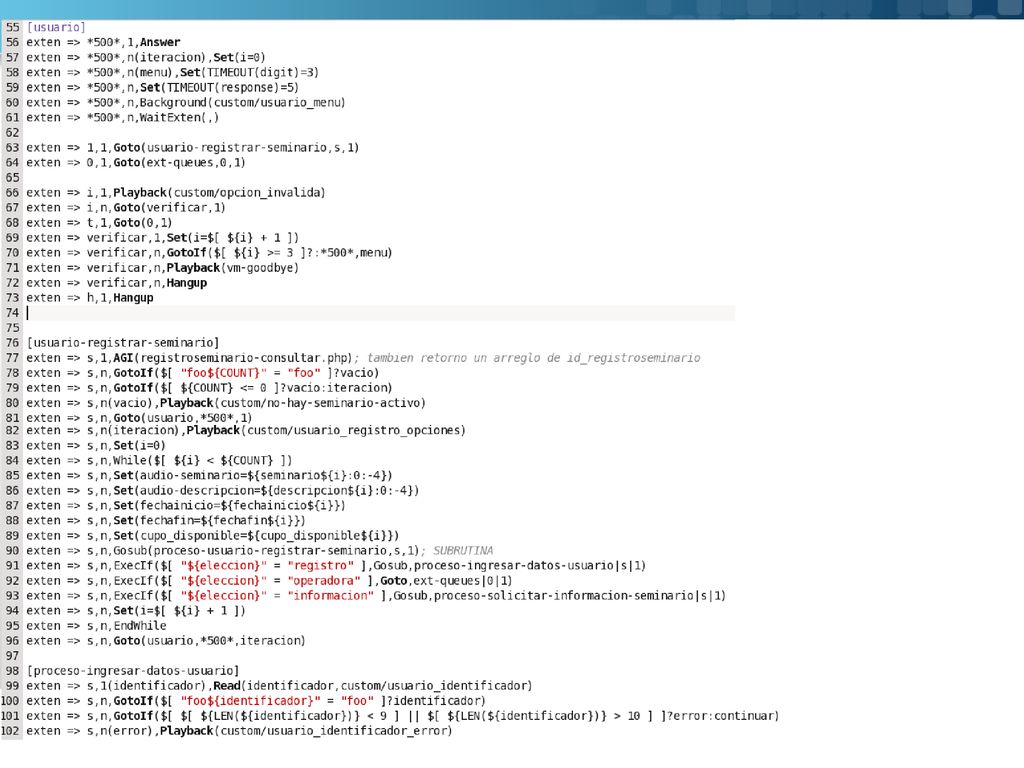Image resolution: width=1024 pixels, height=768 pixels.
Task: Click the SUBRUTINA comment on line 90
Action: [463, 551]
